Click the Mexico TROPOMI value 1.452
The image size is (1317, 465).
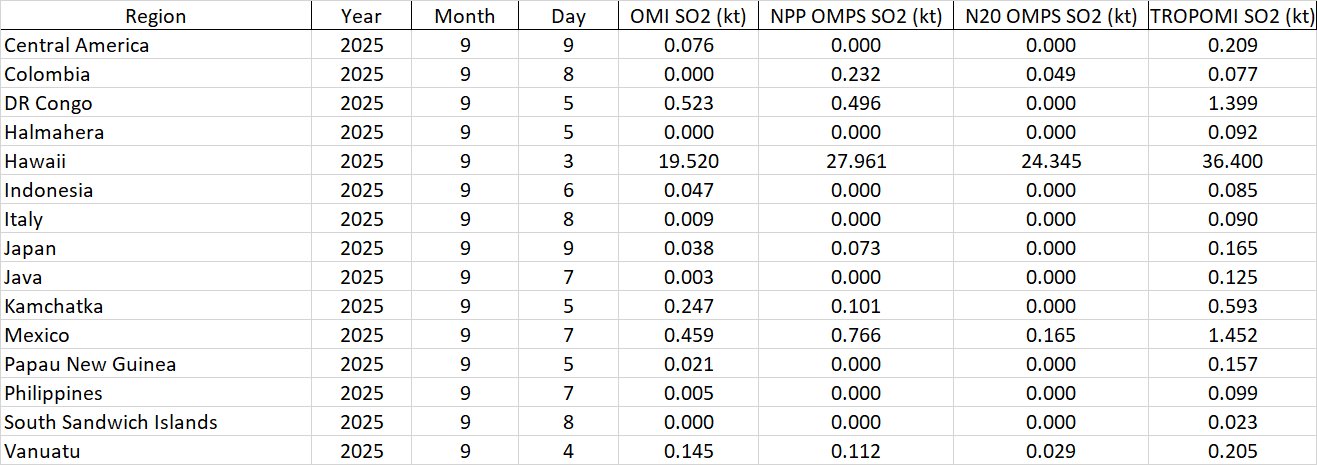[x=1232, y=335]
